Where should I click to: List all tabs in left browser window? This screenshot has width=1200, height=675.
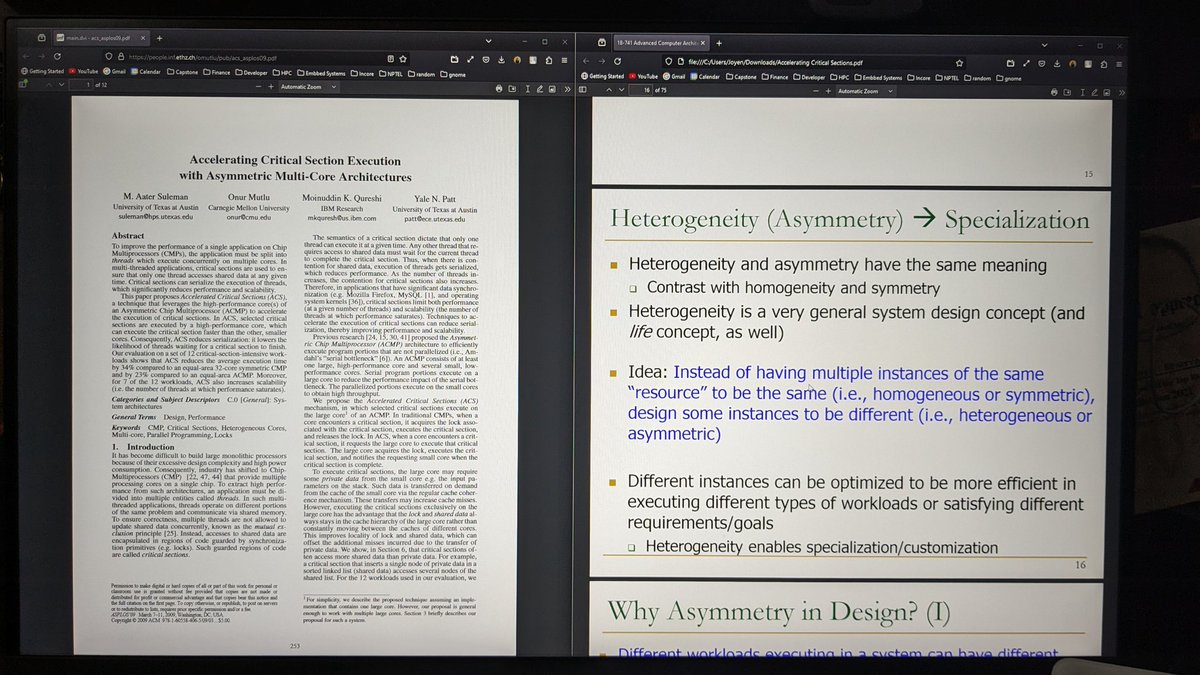(488, 40)
